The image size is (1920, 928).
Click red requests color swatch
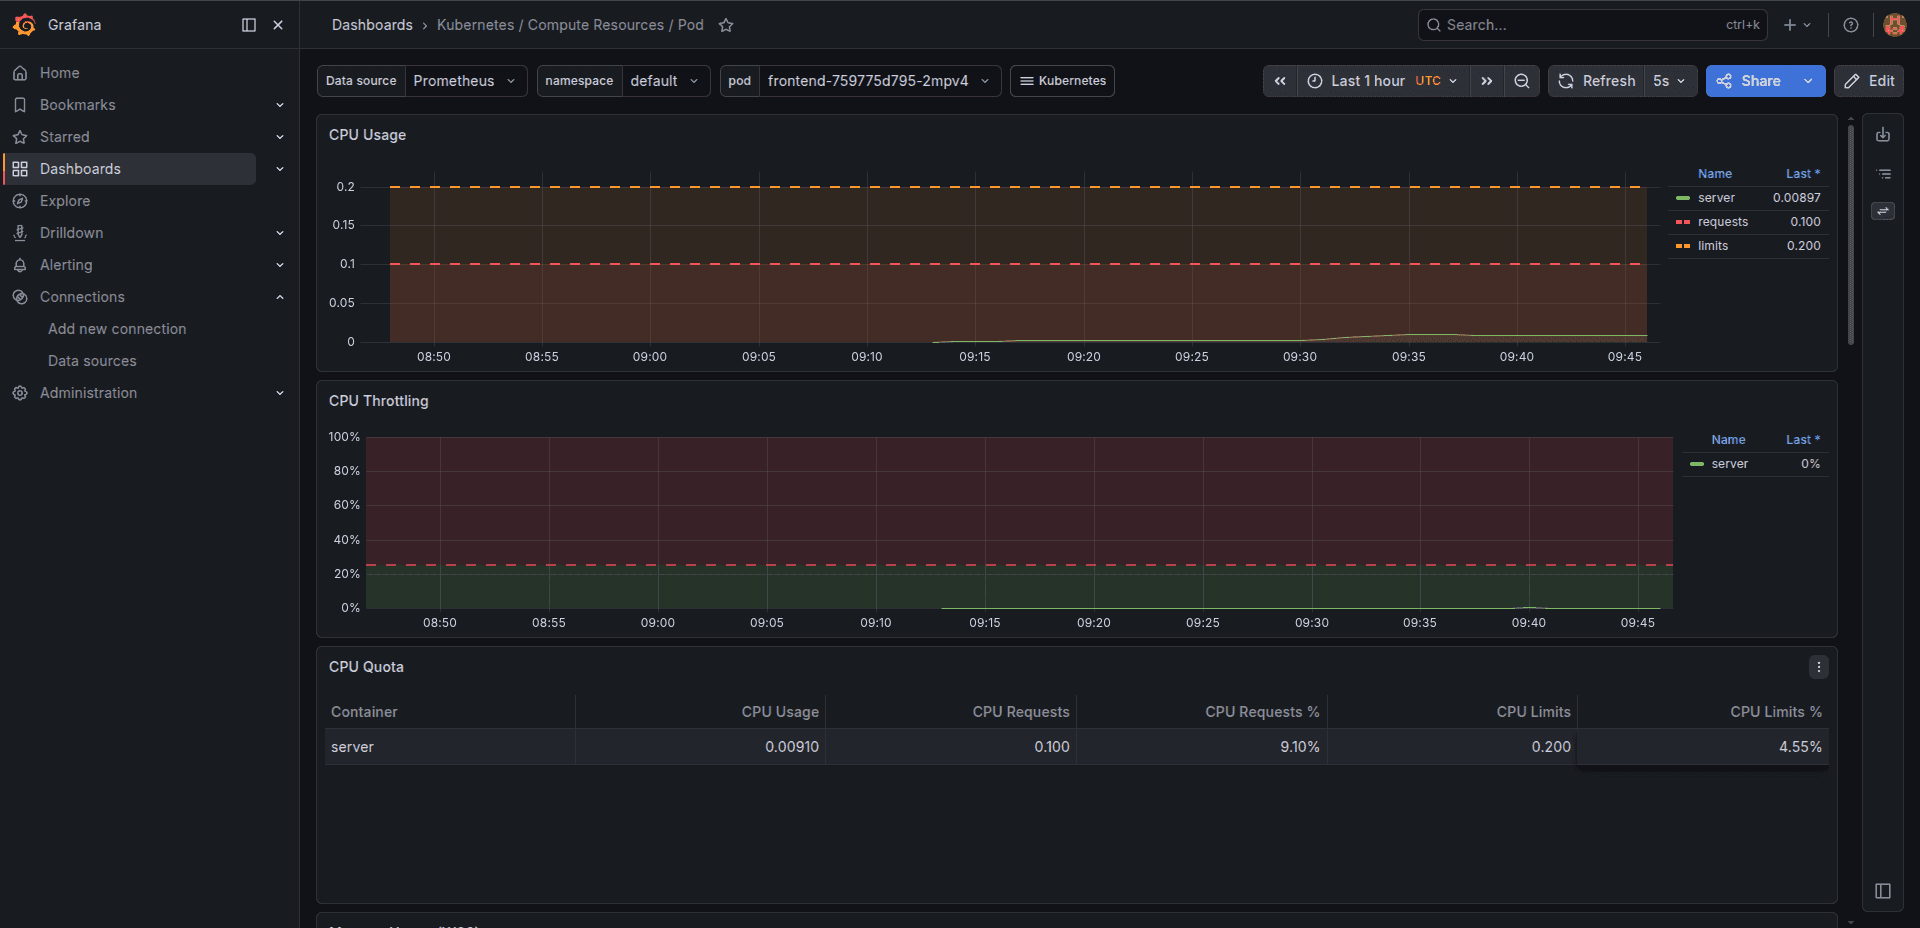click(1683, 222)
